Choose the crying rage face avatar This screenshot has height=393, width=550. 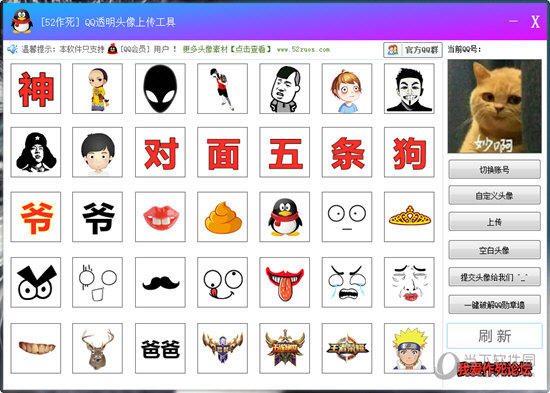(x=347, y=282)
